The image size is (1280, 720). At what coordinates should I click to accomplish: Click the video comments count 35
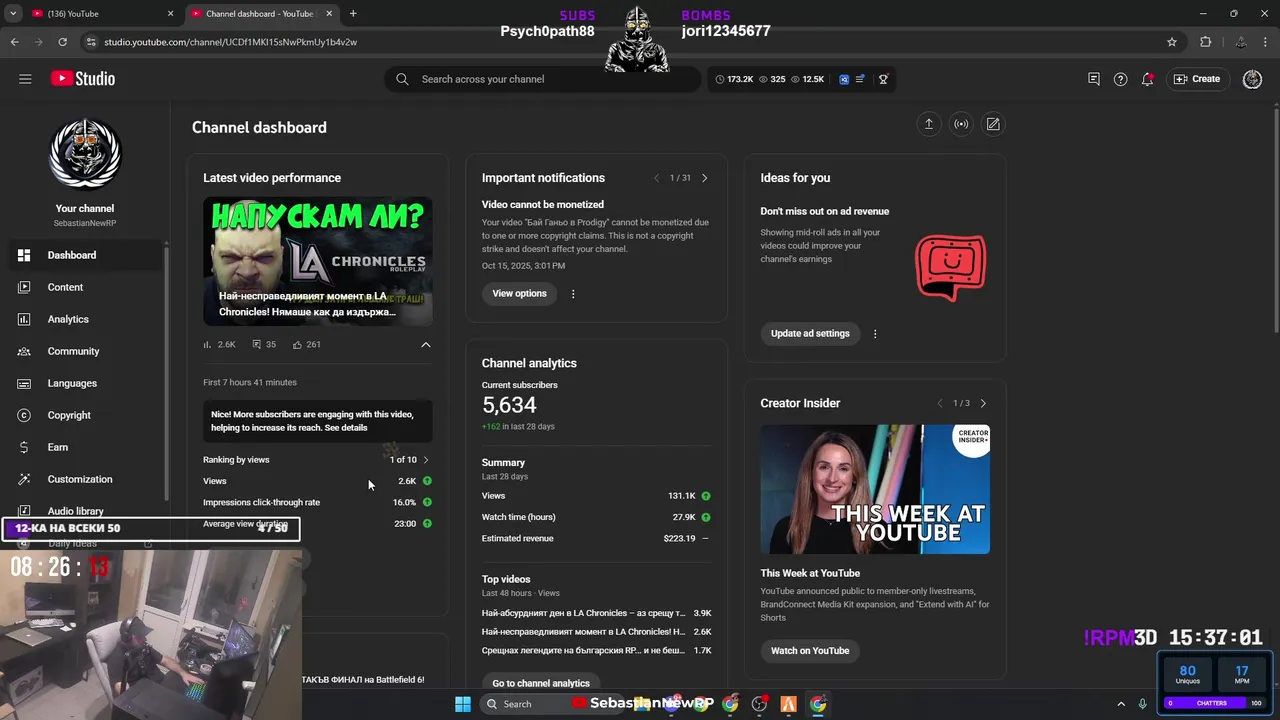264,344
